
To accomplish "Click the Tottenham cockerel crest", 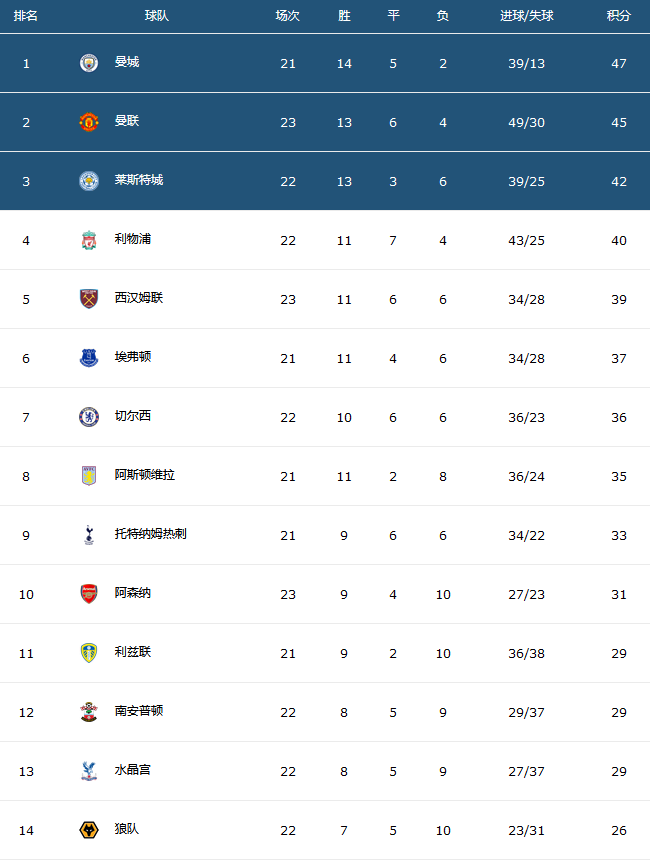I will pos(89,535).
